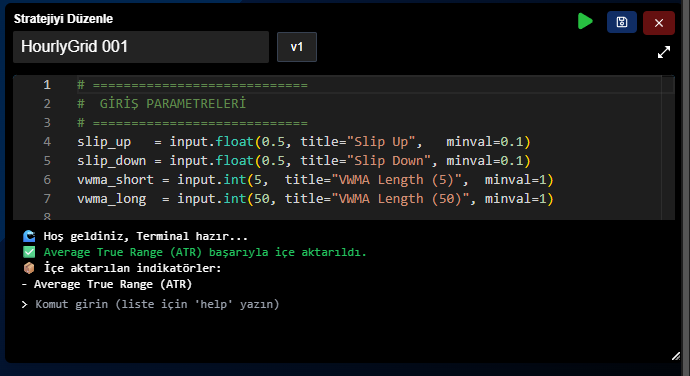Click line number 2 in the gutter
Screen dimensions: 690x376
tap(47, 103)
